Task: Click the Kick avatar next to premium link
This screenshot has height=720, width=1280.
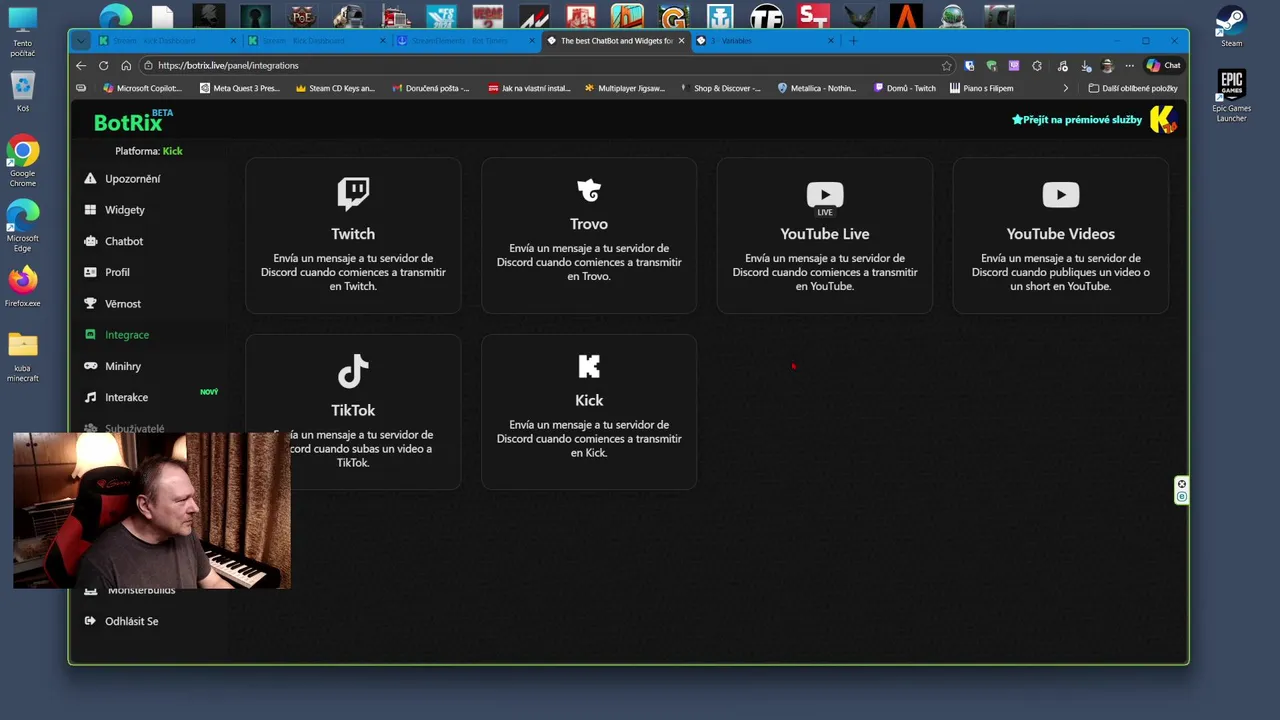Action: point(1163,120)
